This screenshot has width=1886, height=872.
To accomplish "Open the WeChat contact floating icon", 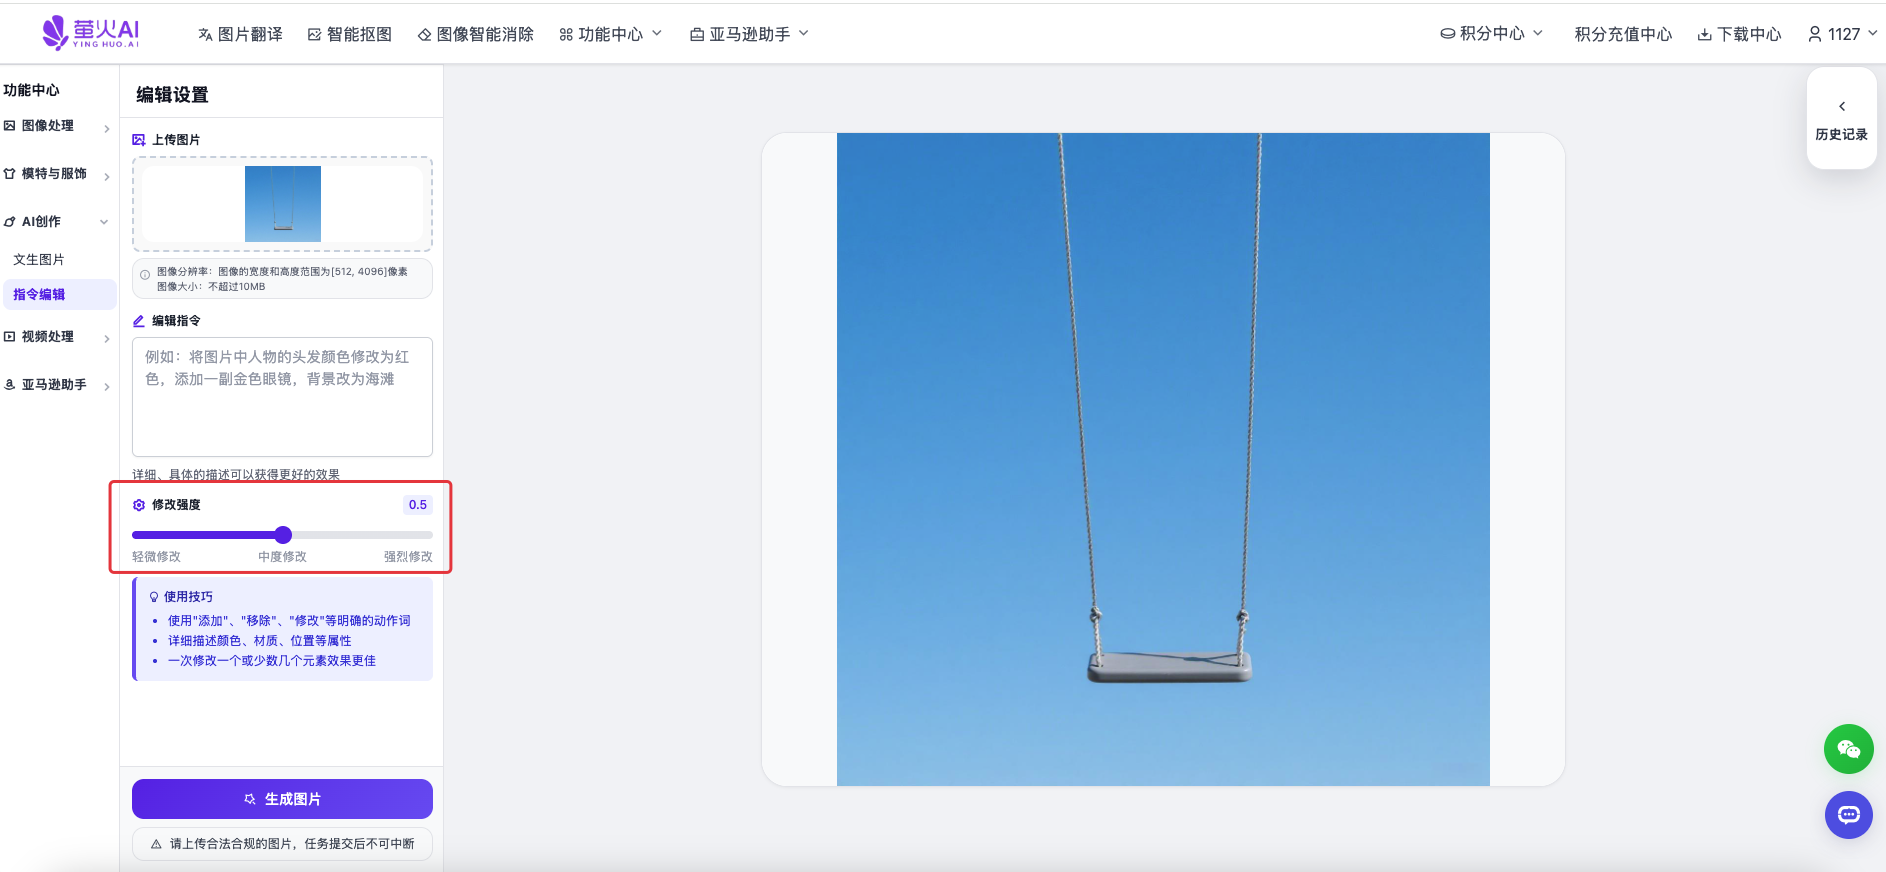I will click(x=1848, y=749).
